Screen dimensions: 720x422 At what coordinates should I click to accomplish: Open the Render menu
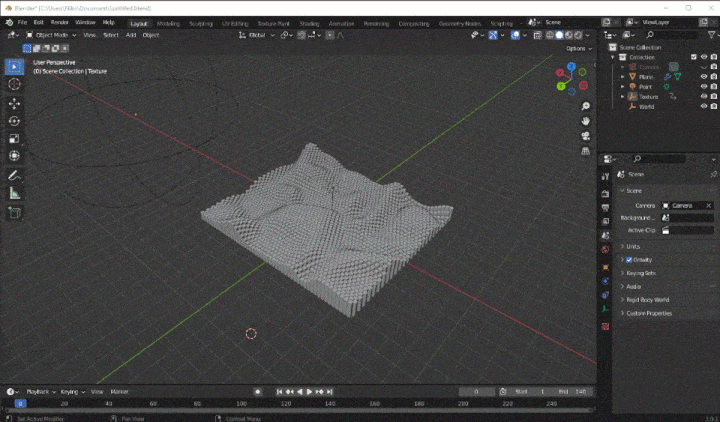pyautogui.click(x=60, y=22)
